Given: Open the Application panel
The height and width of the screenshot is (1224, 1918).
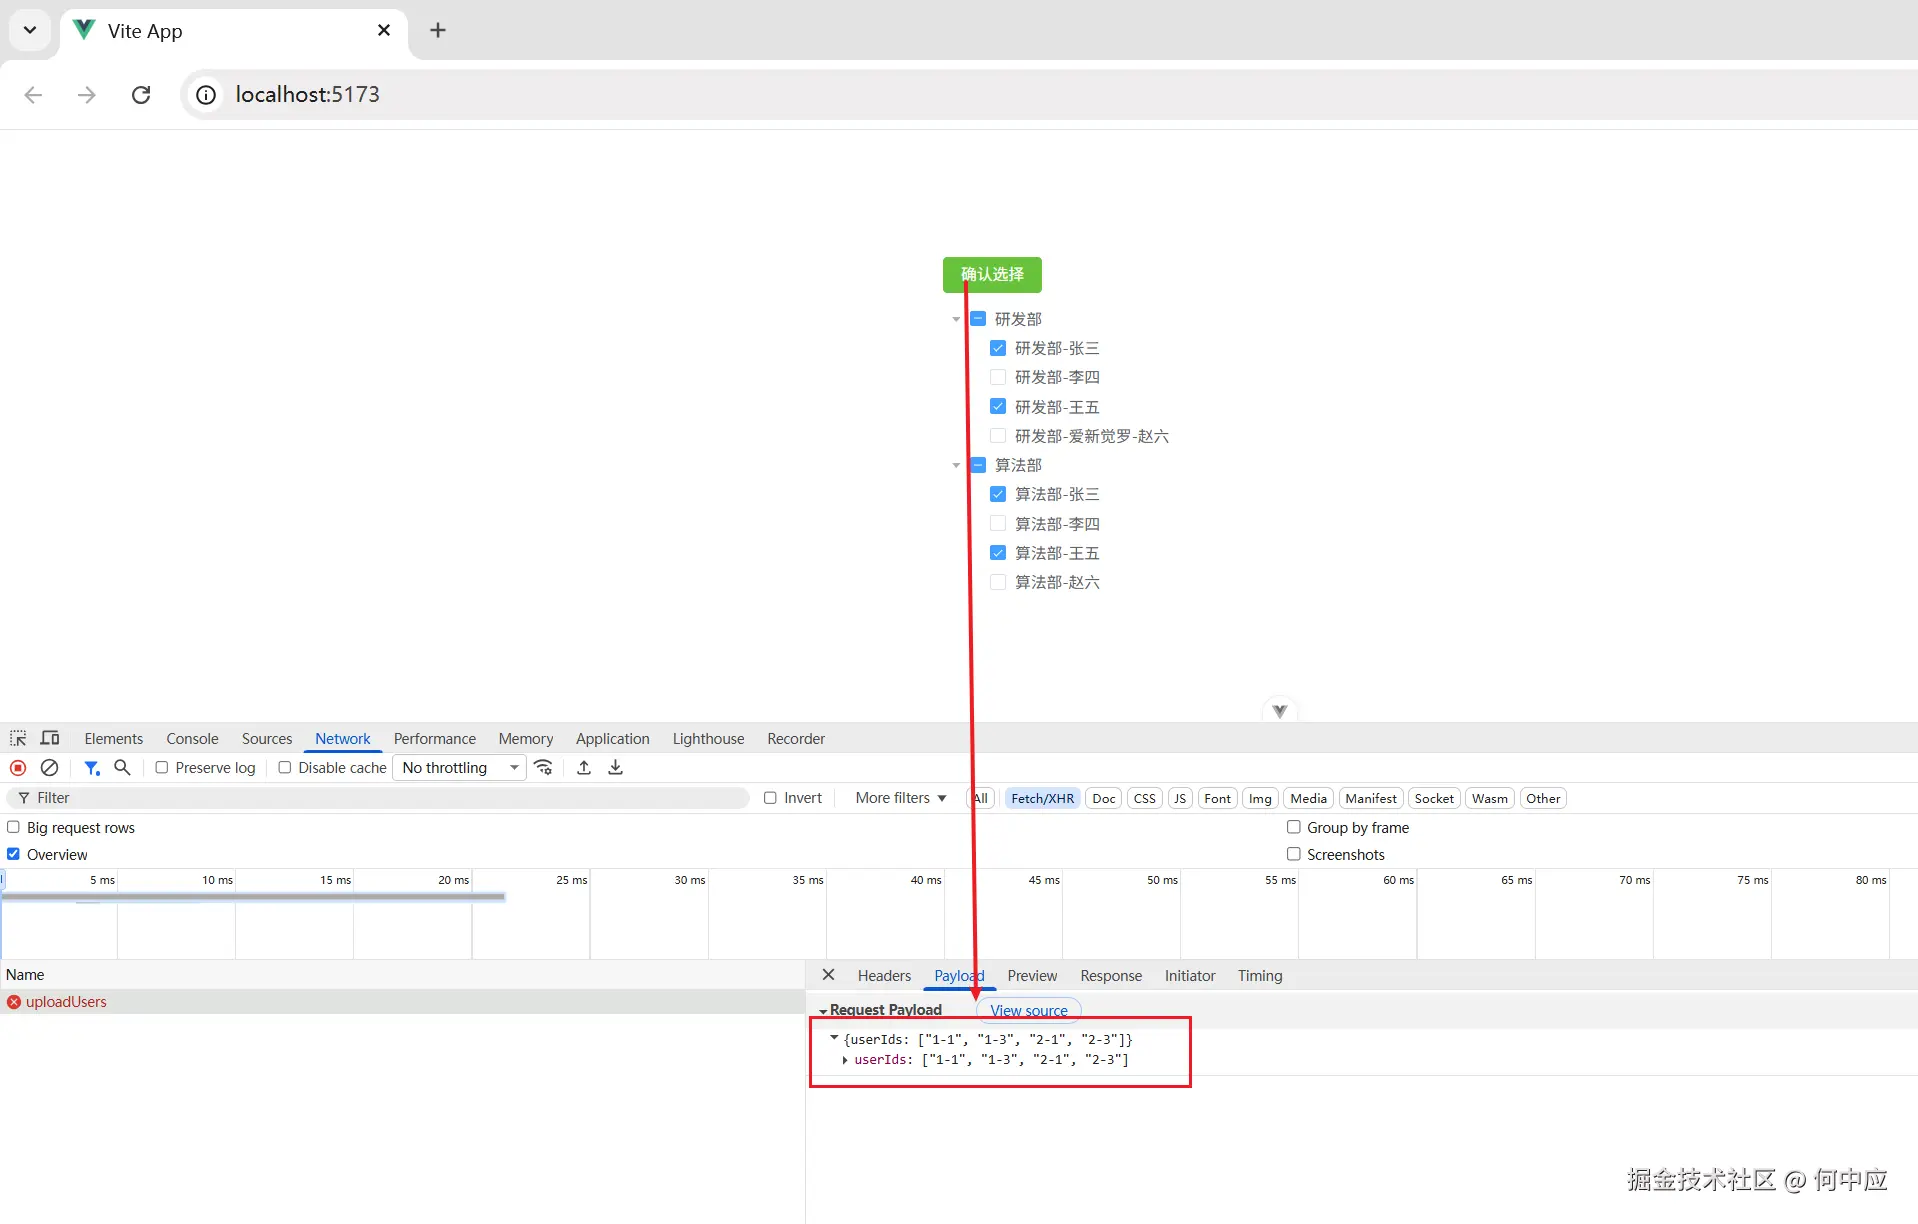Looking at the screenshot, I should pos(613,739).
